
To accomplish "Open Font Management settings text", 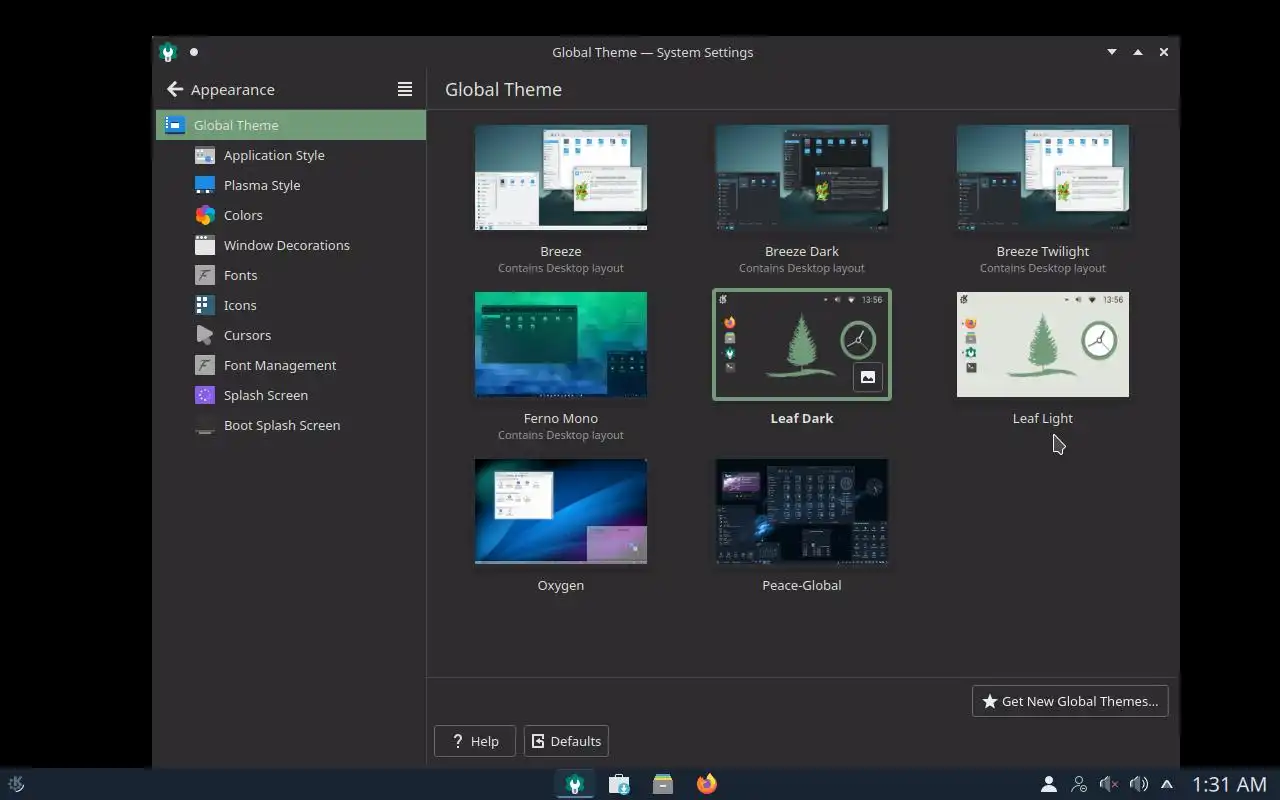I will (x=280, y=365).
